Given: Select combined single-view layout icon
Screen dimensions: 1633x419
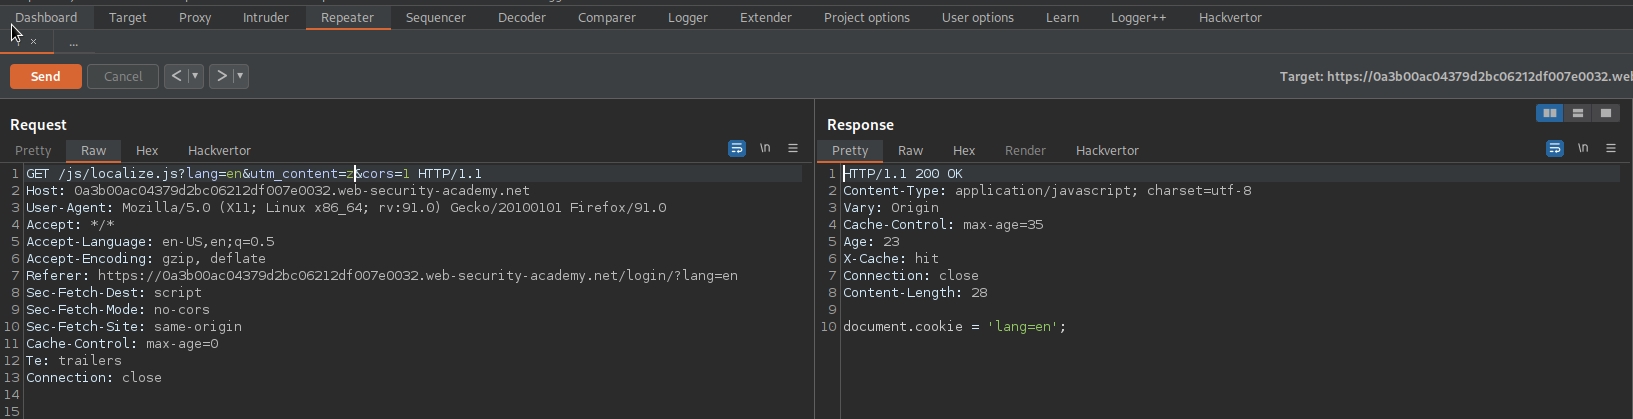Looking at the screenshot, I should [x=1606, y=113].
